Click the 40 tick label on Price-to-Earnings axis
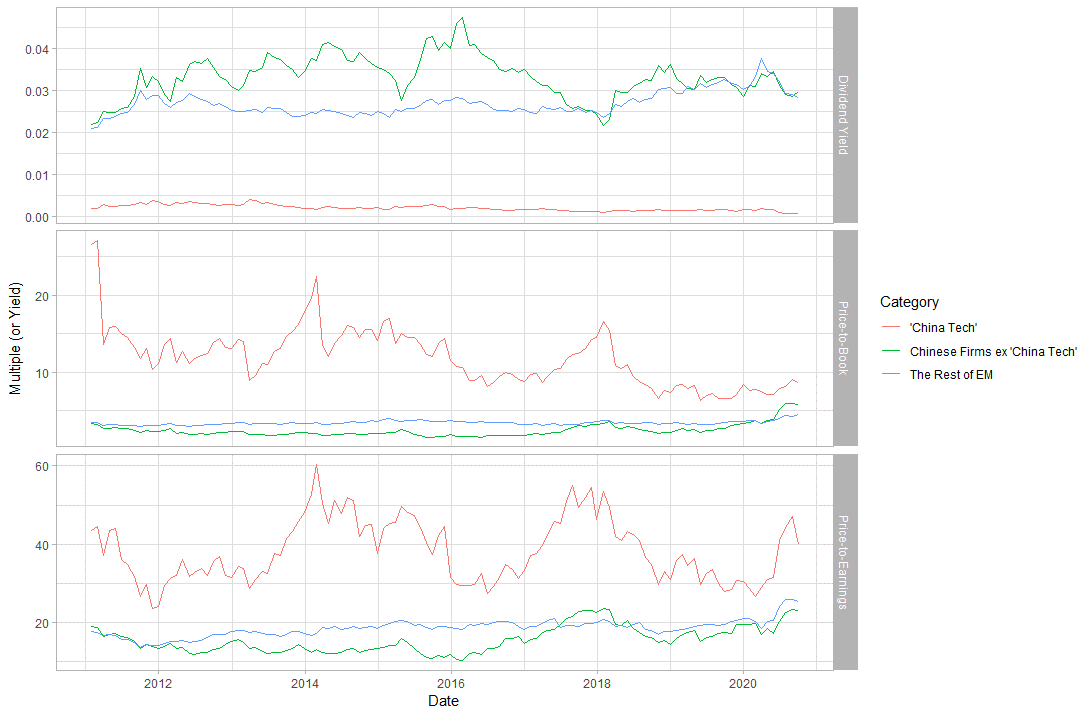Screen dimensions: 1092x716 click(42, 545)
